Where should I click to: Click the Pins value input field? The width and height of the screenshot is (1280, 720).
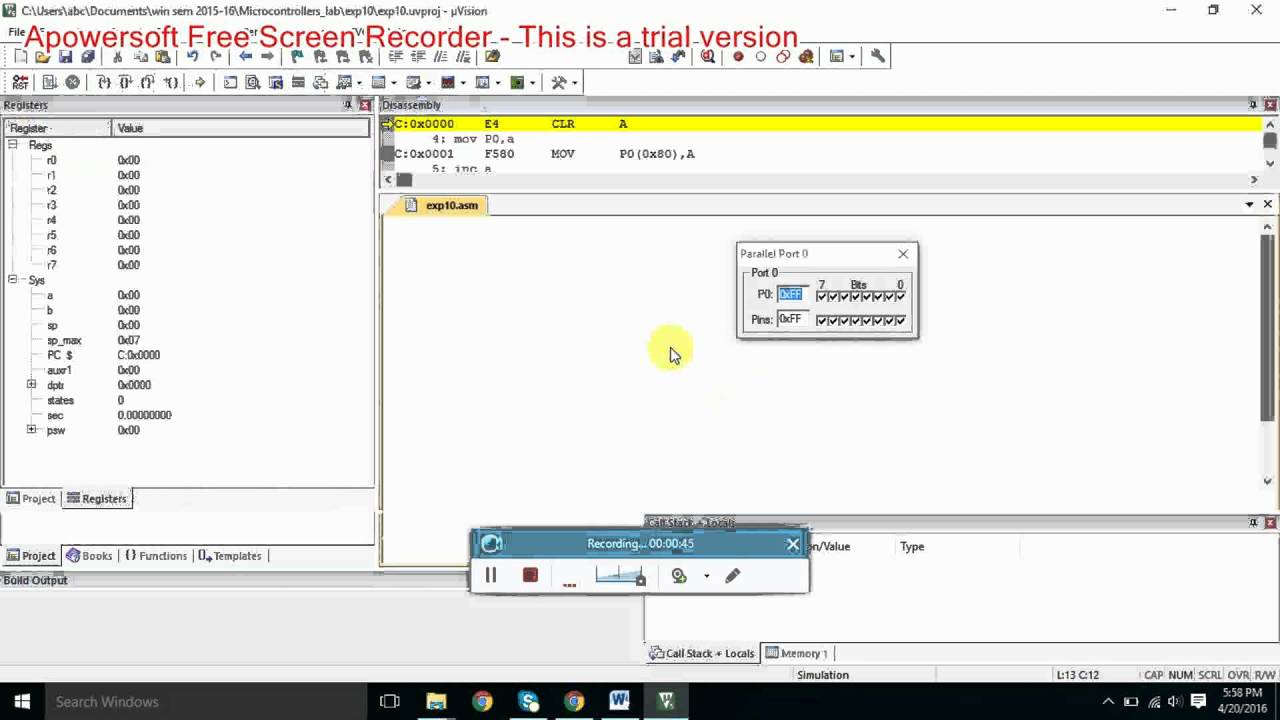tap(791, 319)
